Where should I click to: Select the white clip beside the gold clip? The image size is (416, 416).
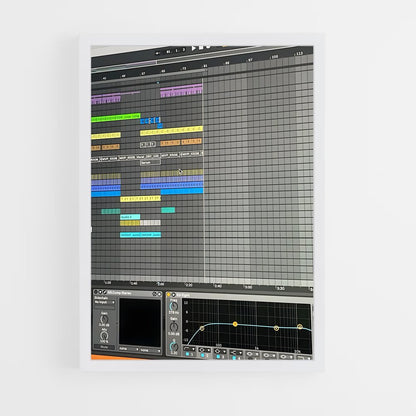pos(150,223)
